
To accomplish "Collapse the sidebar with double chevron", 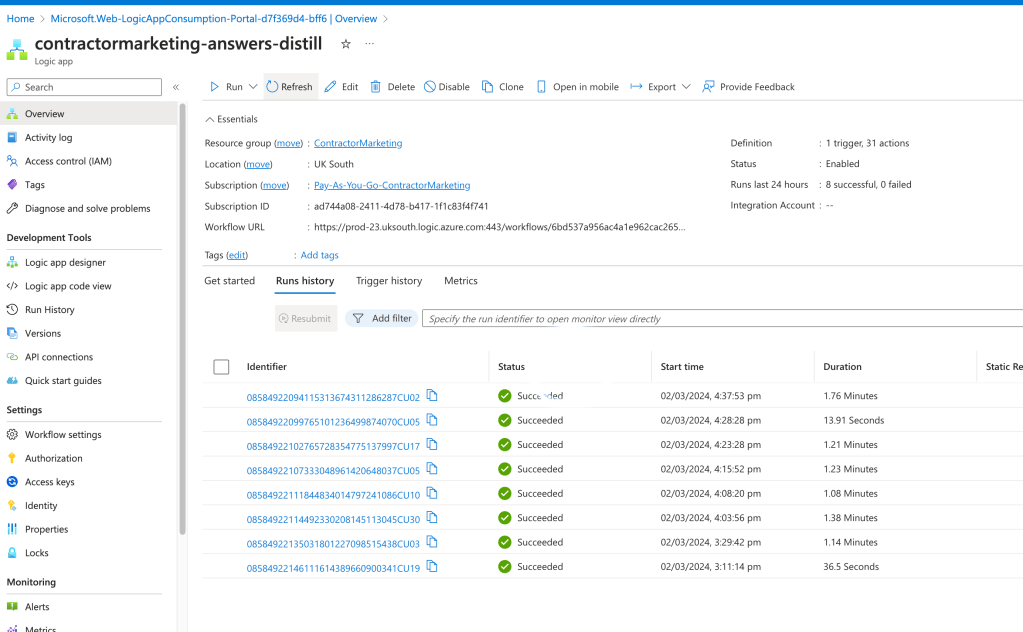I will [x=176, y=87].
